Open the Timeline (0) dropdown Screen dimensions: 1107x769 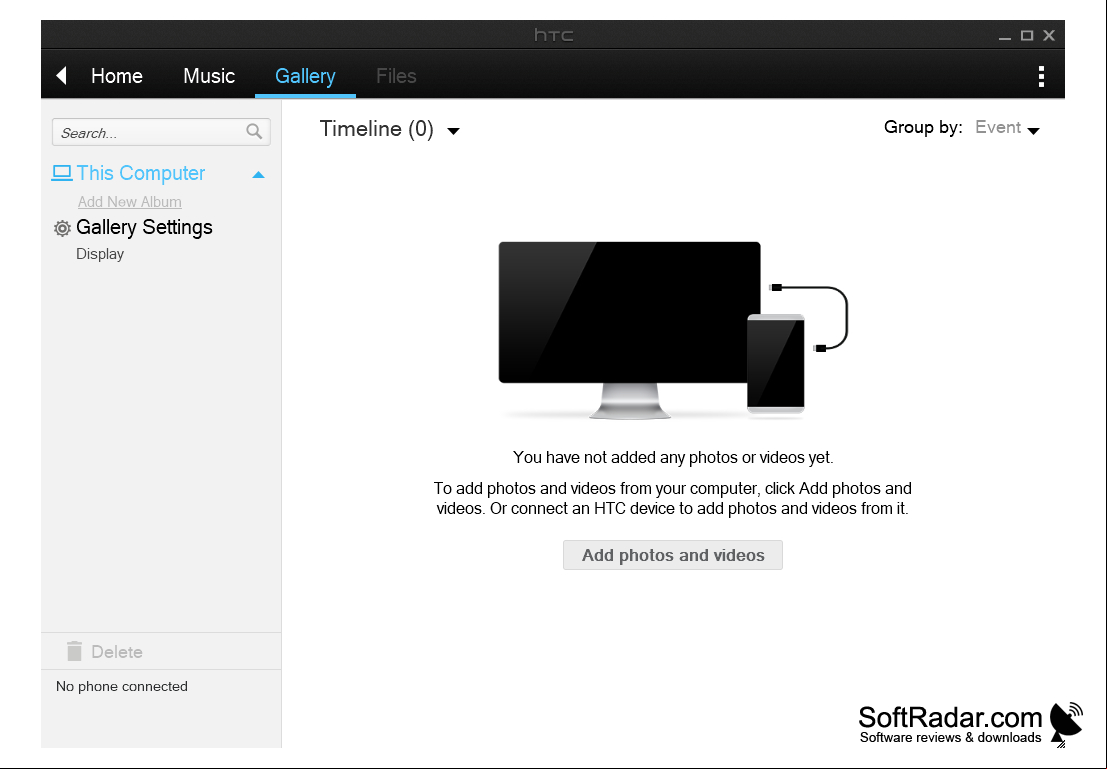click(x=389, y=129)
